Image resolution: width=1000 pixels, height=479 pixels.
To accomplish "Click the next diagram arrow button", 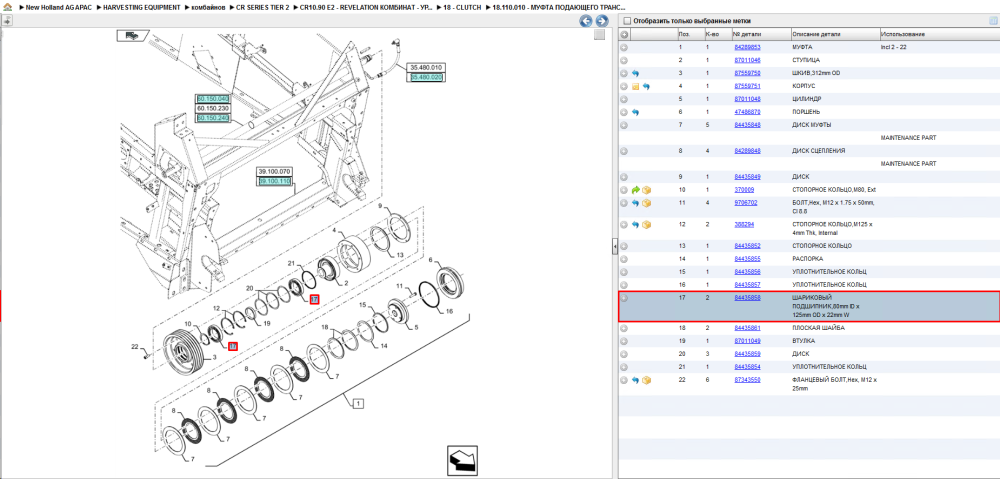I will tap(600, 21).
